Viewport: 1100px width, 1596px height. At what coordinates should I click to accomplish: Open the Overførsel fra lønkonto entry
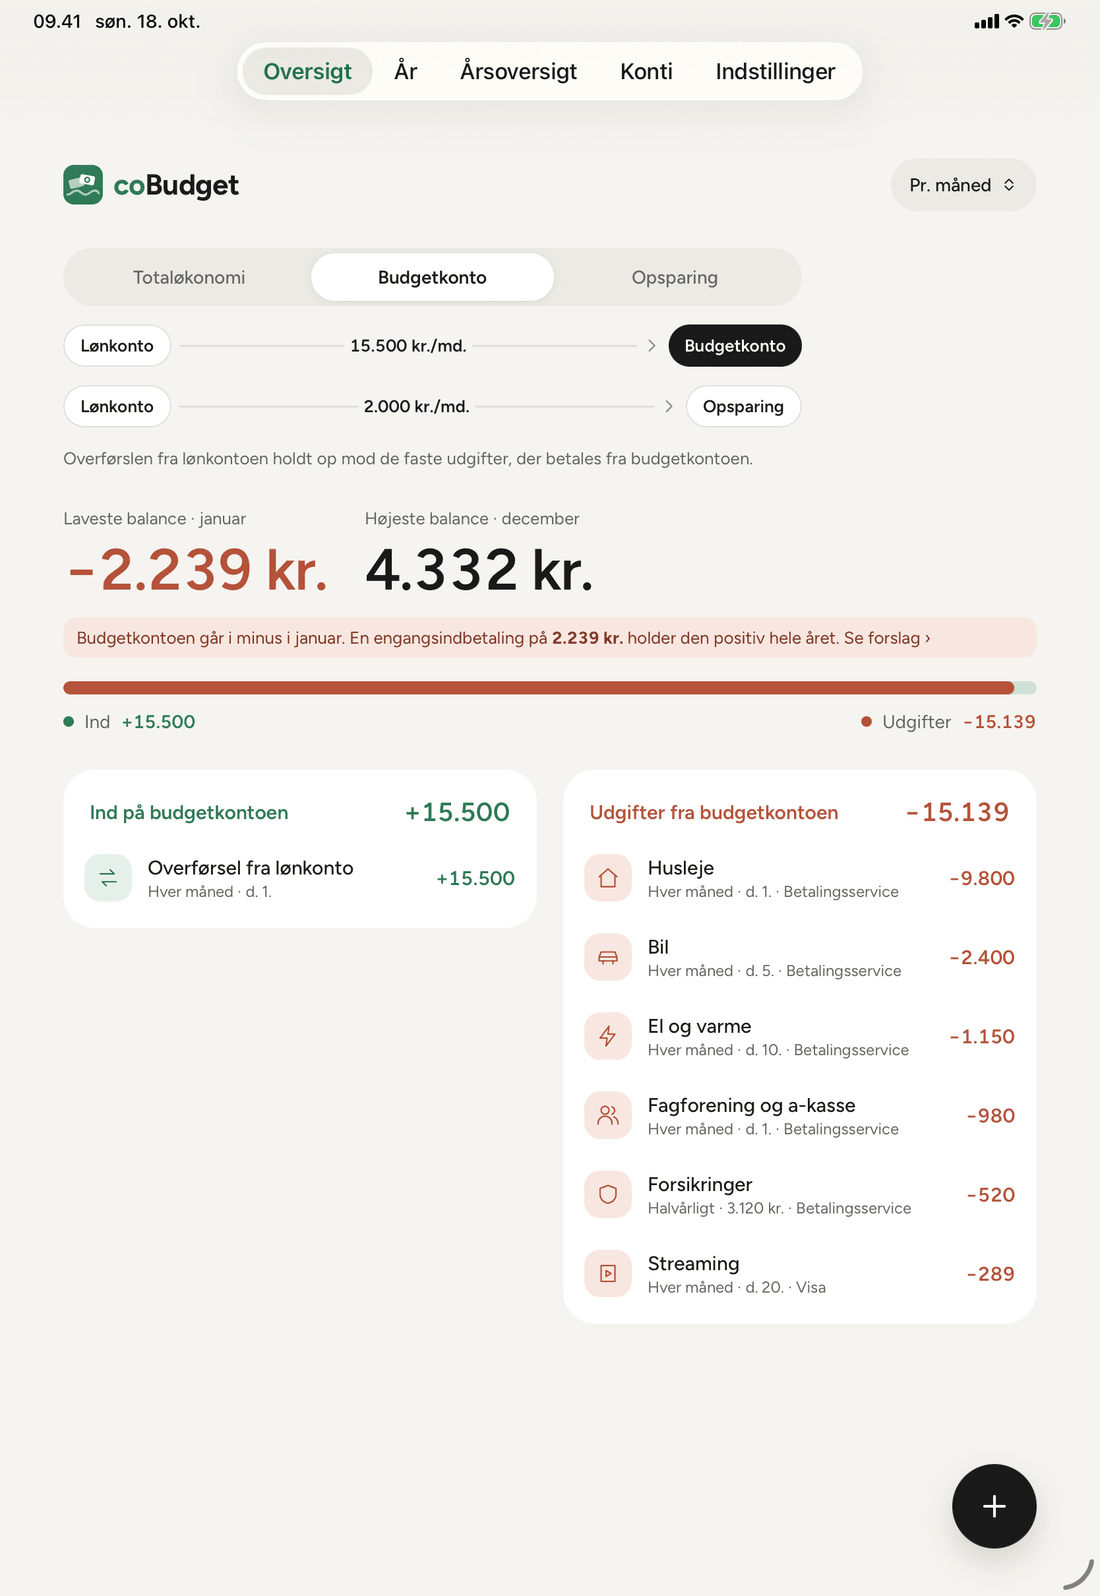point(300,878)
